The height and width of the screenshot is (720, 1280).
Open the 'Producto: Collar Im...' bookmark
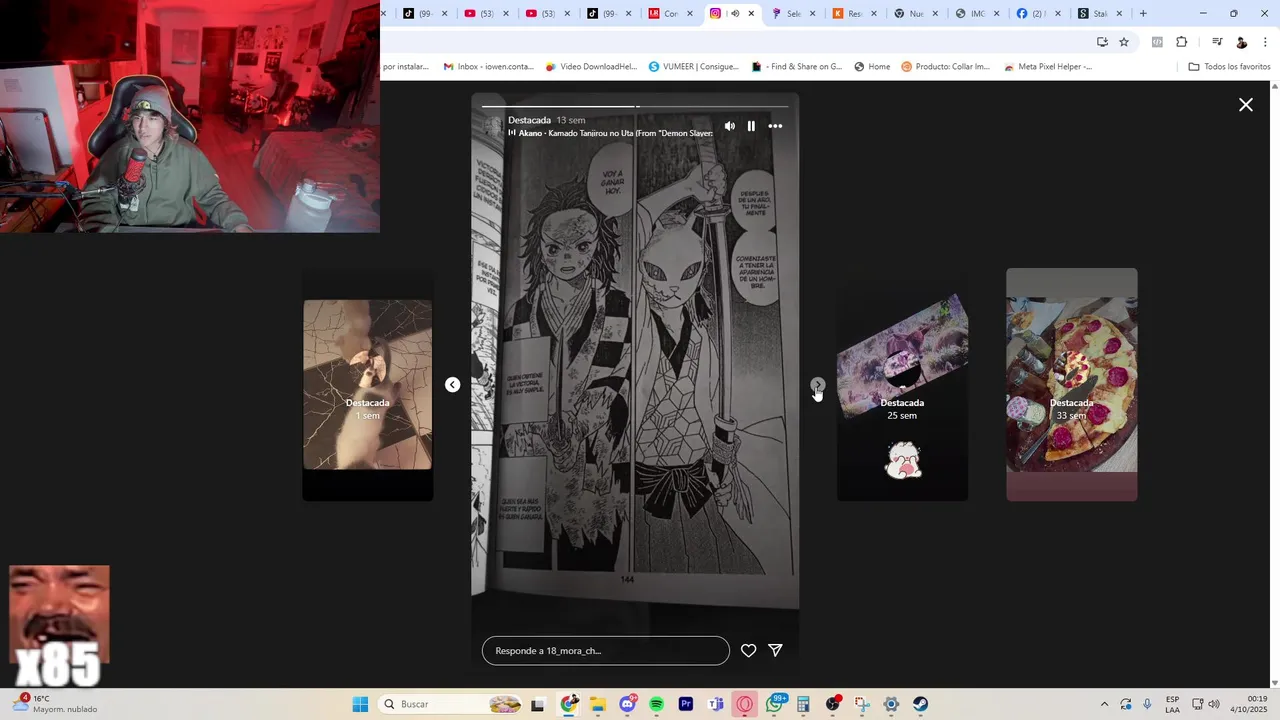(x=945, y=67)
